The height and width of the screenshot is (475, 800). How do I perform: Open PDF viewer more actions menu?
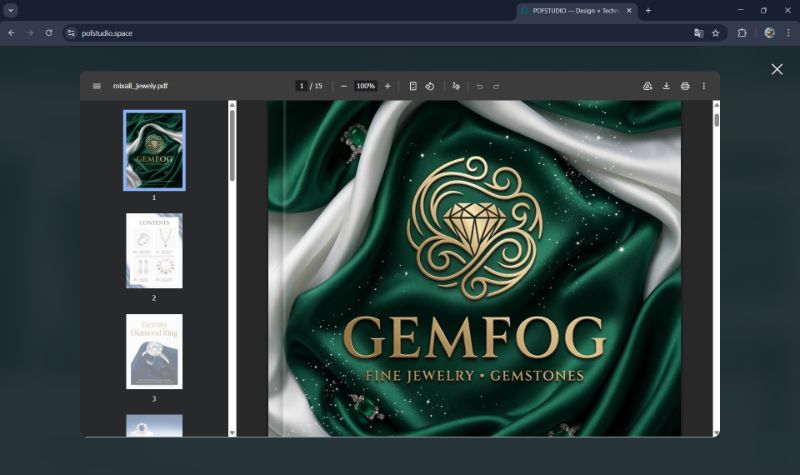tap(704, 86)
